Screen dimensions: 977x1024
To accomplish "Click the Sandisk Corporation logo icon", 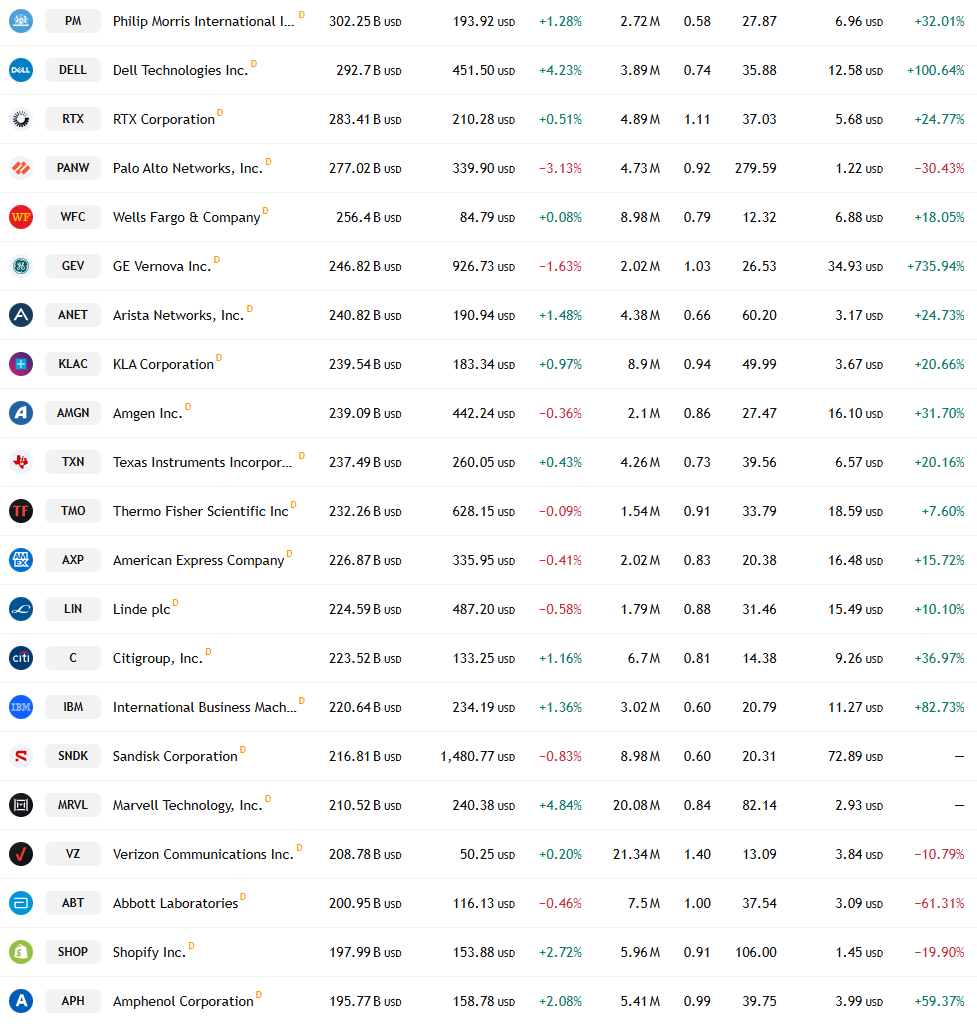I will tap(21, 756).
